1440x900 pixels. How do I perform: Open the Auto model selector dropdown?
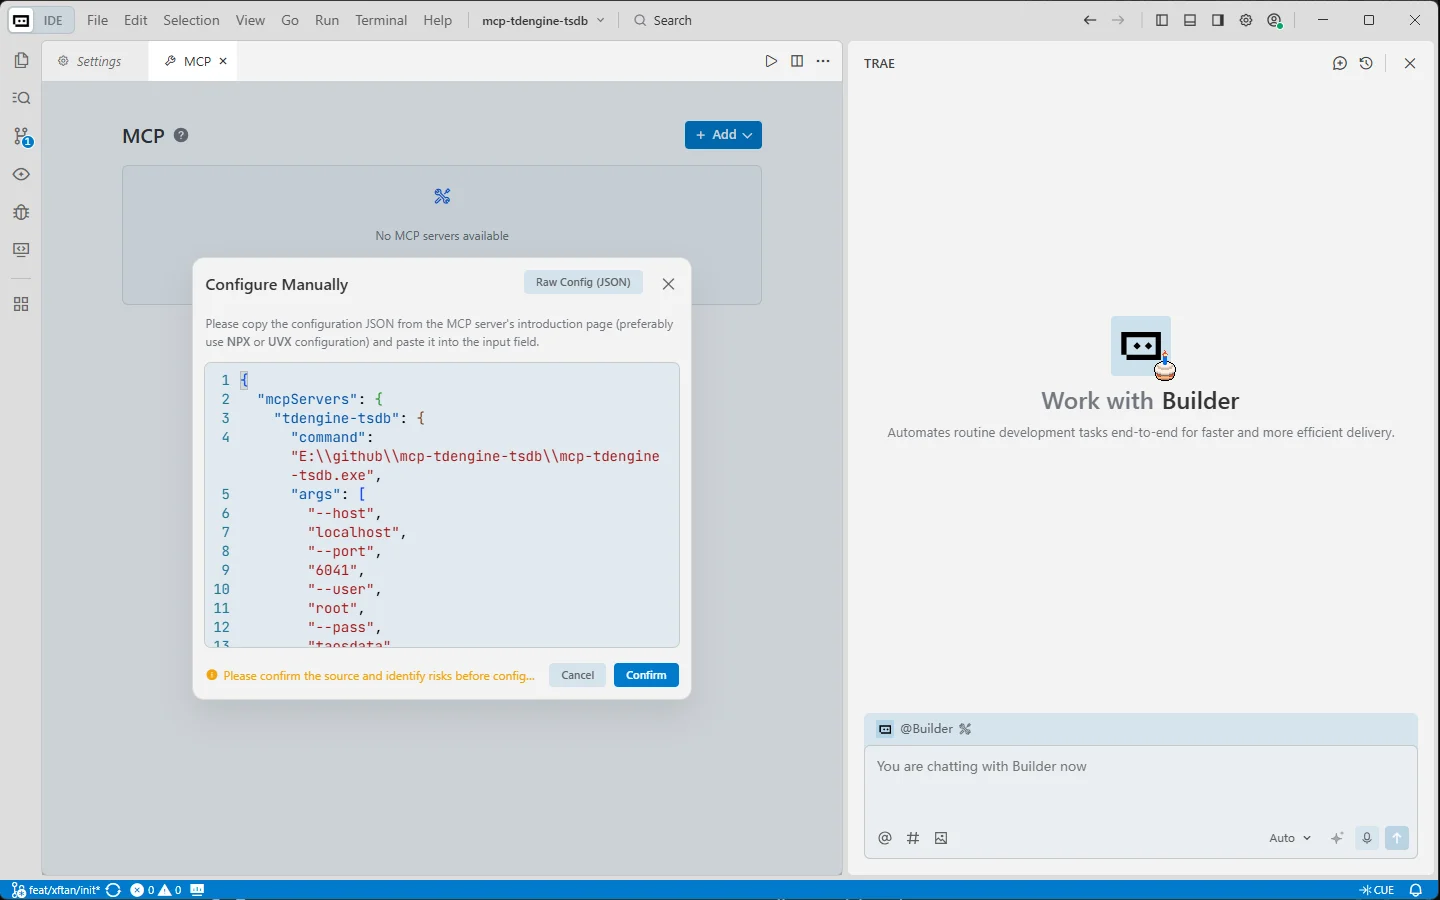coord(1290,838)
